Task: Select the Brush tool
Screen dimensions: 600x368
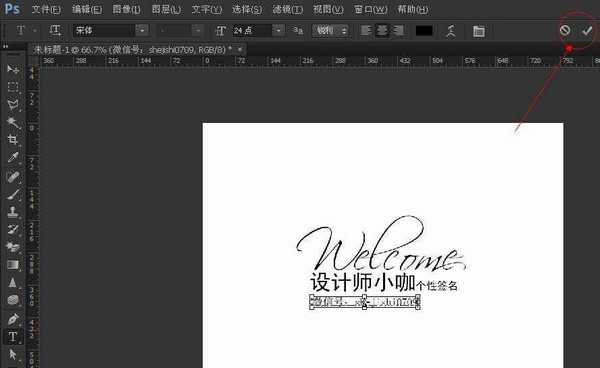Action: coord(13,194)
